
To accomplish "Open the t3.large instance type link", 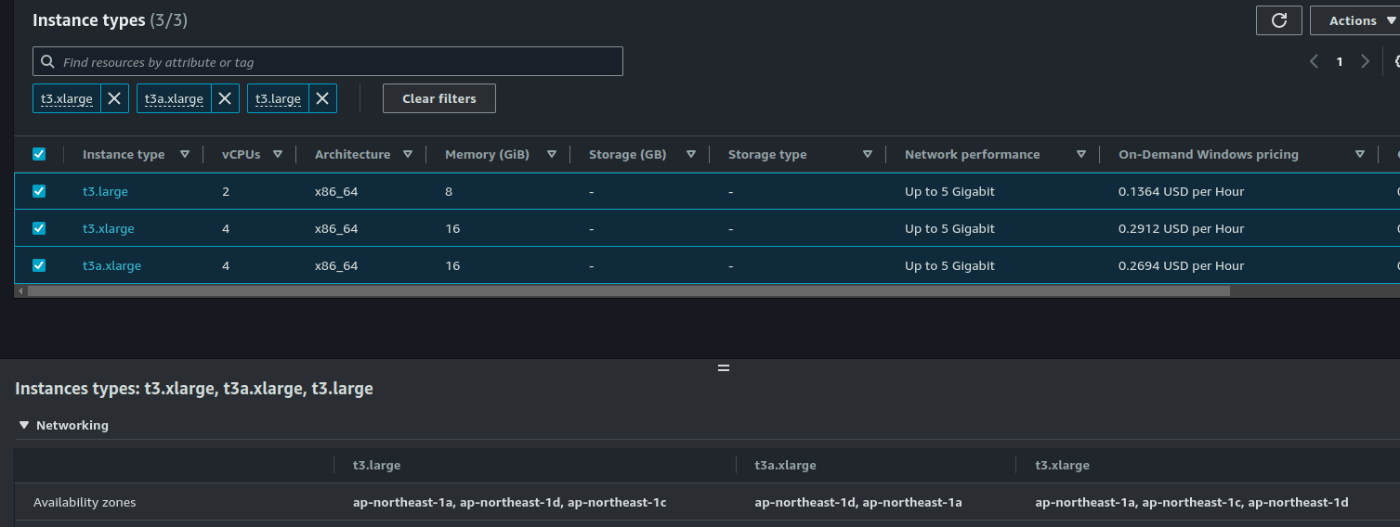I will click(x=105, y=191).
